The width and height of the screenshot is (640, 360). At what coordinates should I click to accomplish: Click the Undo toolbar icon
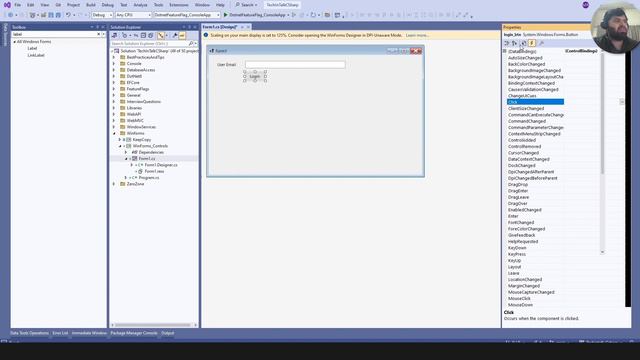click(68, 15)
